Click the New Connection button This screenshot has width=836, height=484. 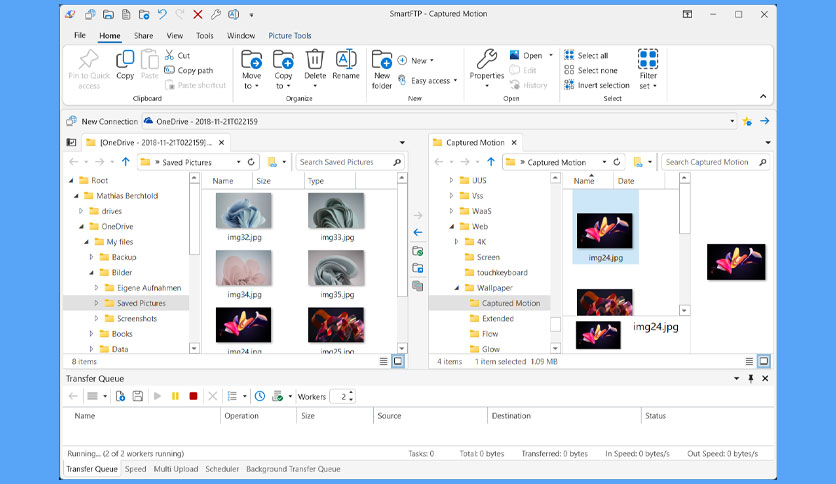102,122
